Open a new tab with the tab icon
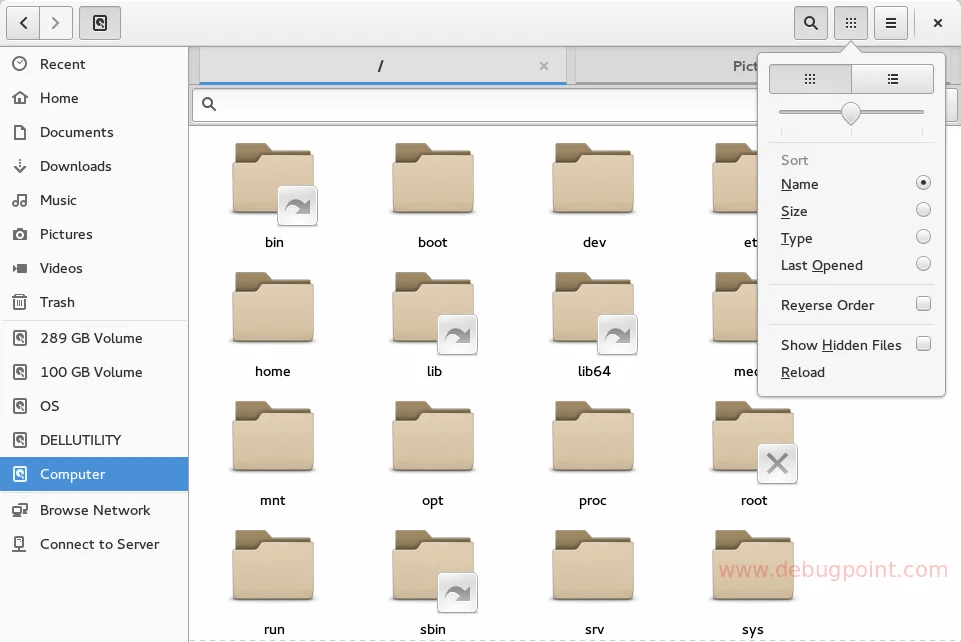Viewport: 961px width, 642px height. coord(100,23)
